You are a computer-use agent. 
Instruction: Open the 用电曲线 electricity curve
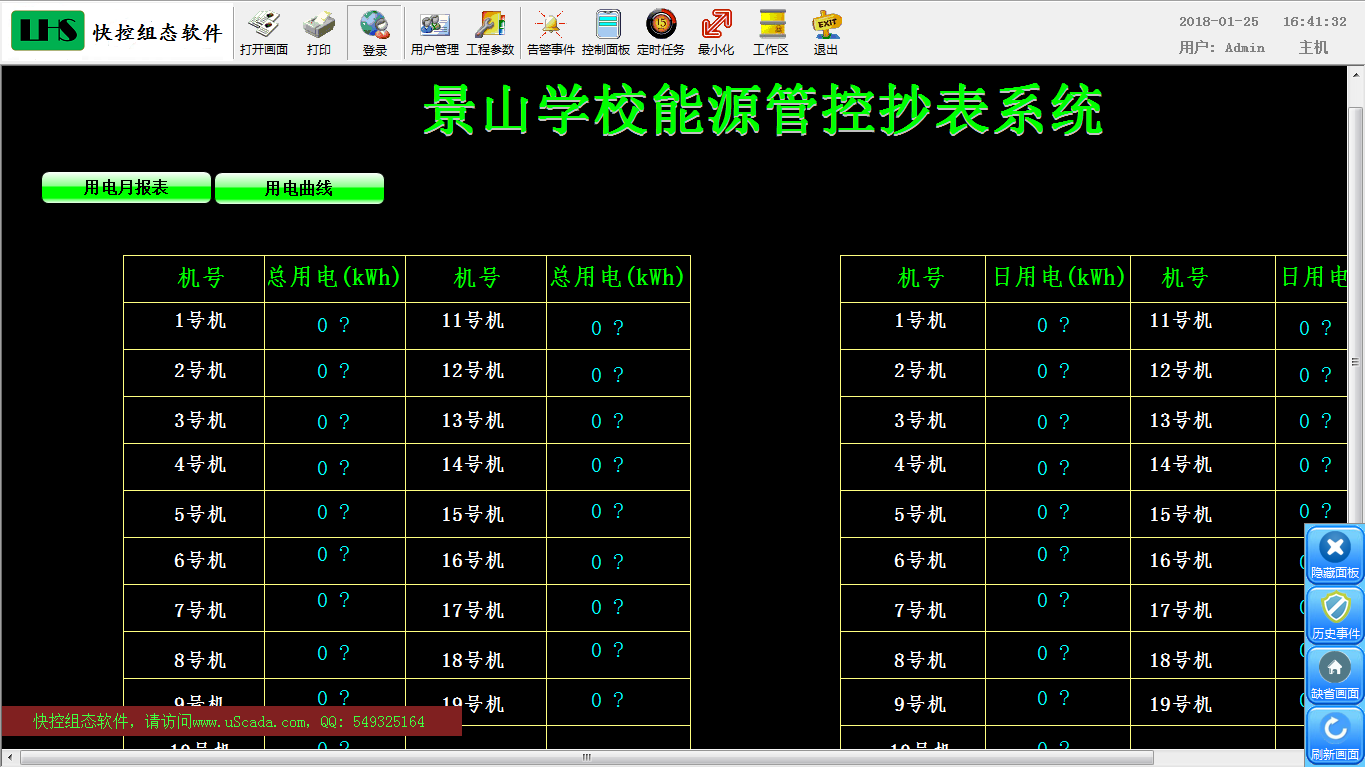pyautogui.click(x=299, y=188)
